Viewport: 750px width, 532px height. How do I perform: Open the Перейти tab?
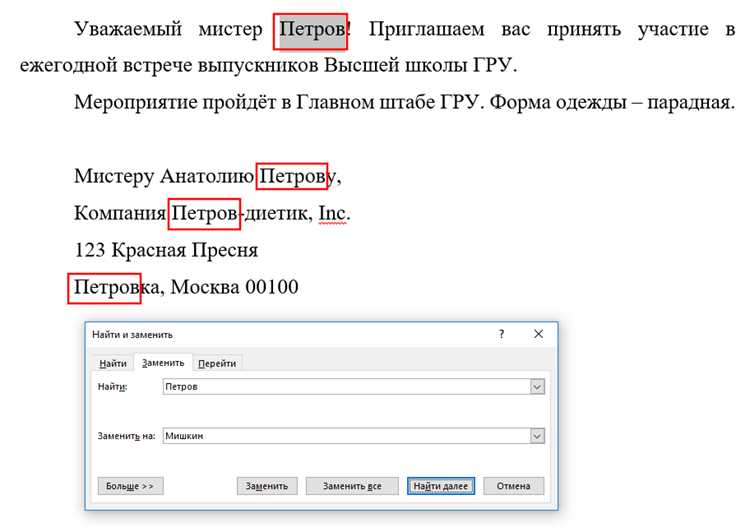tap(217, 363)
